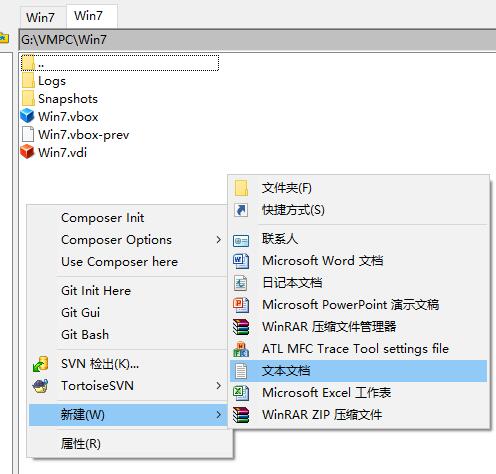
Task: Open 属性(R) properties entry
Action: pyautogui.click(x=81, y=444)
